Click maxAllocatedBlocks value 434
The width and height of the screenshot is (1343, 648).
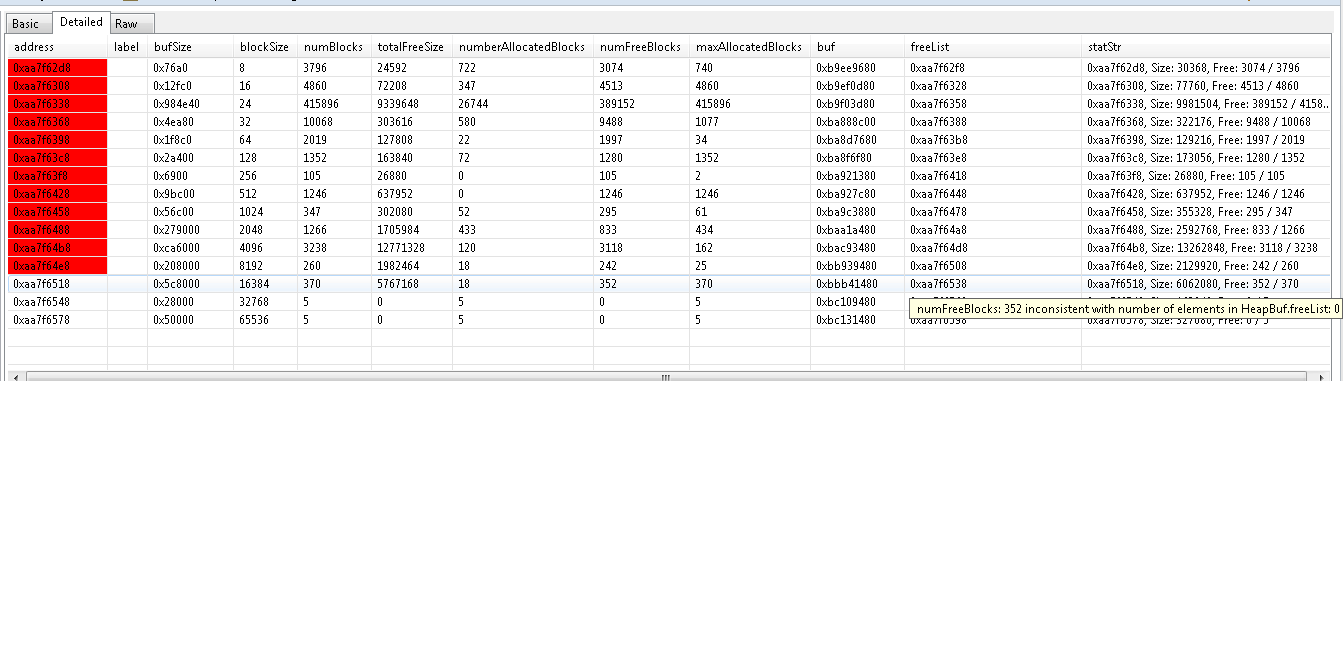704,230
